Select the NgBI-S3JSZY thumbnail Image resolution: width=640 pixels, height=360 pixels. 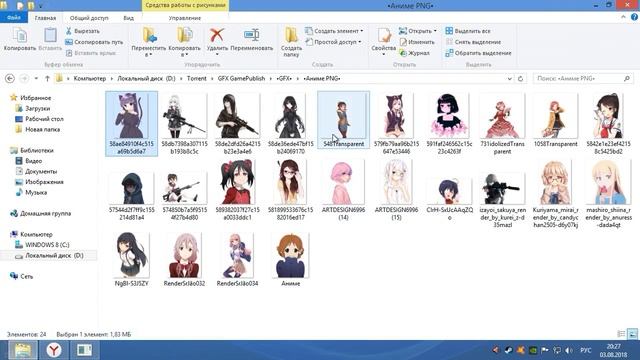(x=131, y=255)
